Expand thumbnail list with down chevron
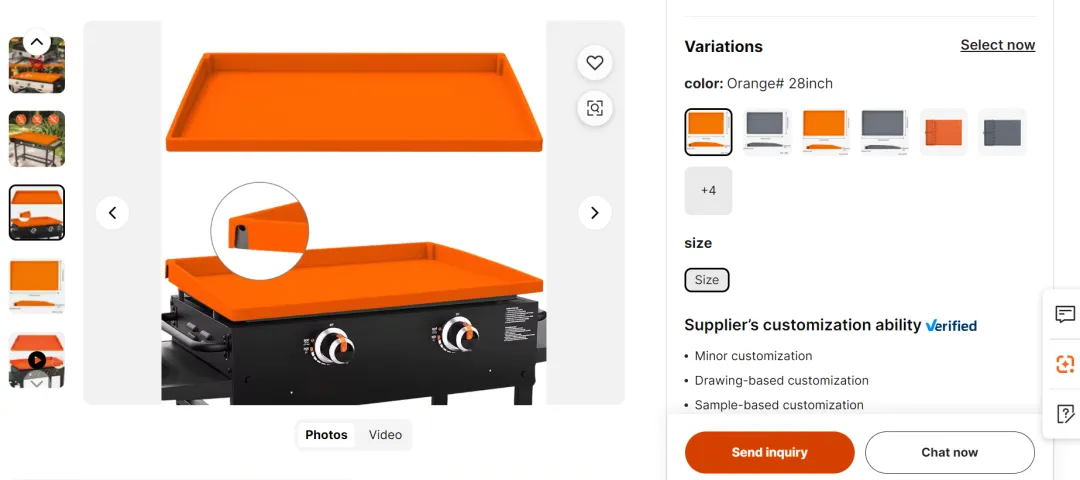The width and height of the screenshot is (1080, 480). click(37, 383)
